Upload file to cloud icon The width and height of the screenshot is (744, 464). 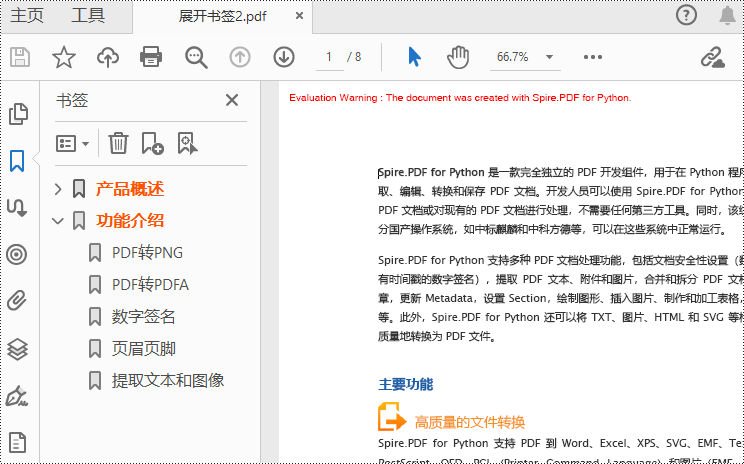coord(108,57)
